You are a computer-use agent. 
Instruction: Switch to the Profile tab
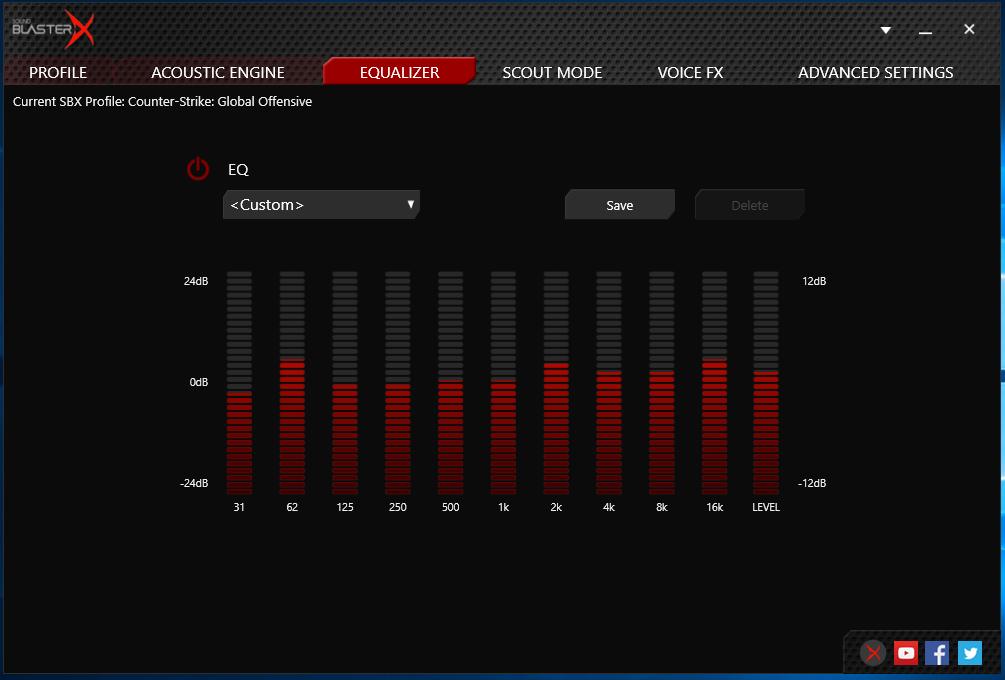point(58,72)
